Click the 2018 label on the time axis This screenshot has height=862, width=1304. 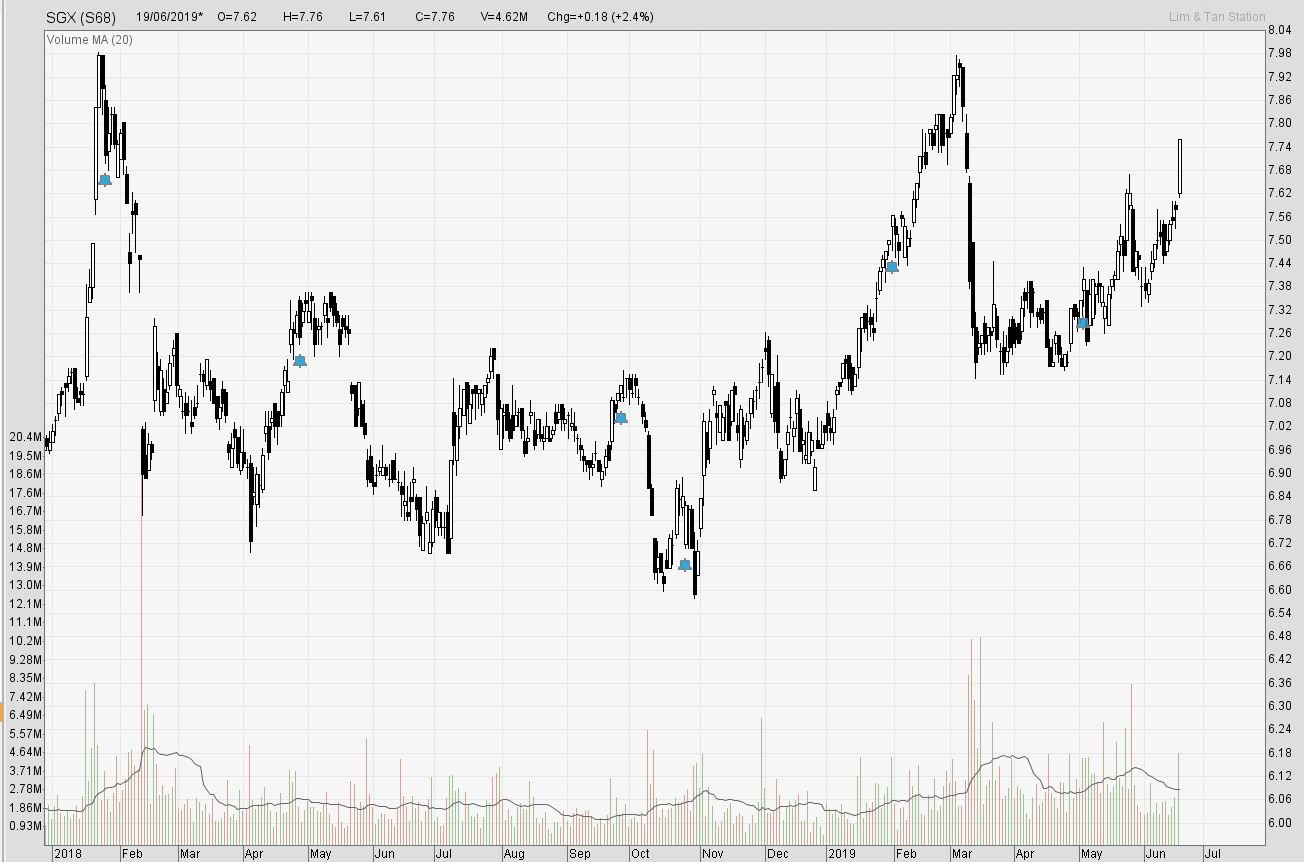point(69,855)
